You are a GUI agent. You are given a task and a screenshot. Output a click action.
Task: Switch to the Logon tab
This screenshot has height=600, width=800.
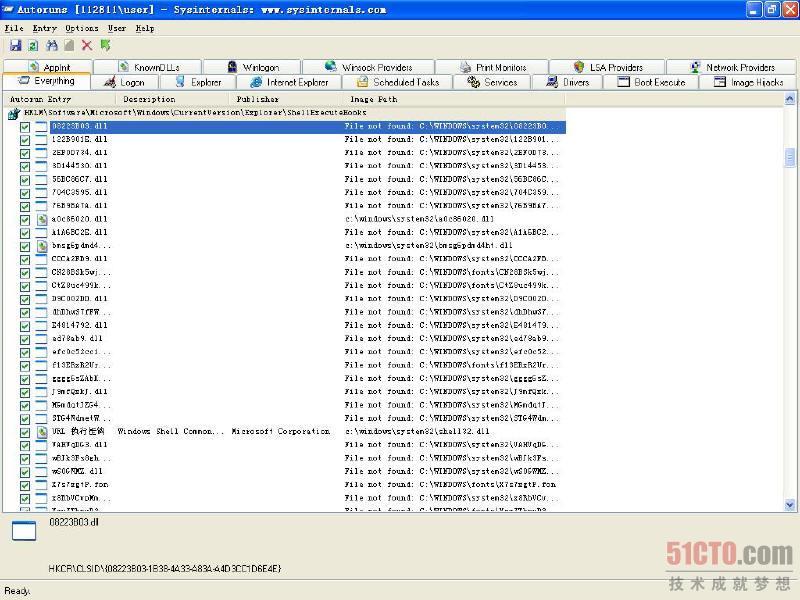point(125,82)
